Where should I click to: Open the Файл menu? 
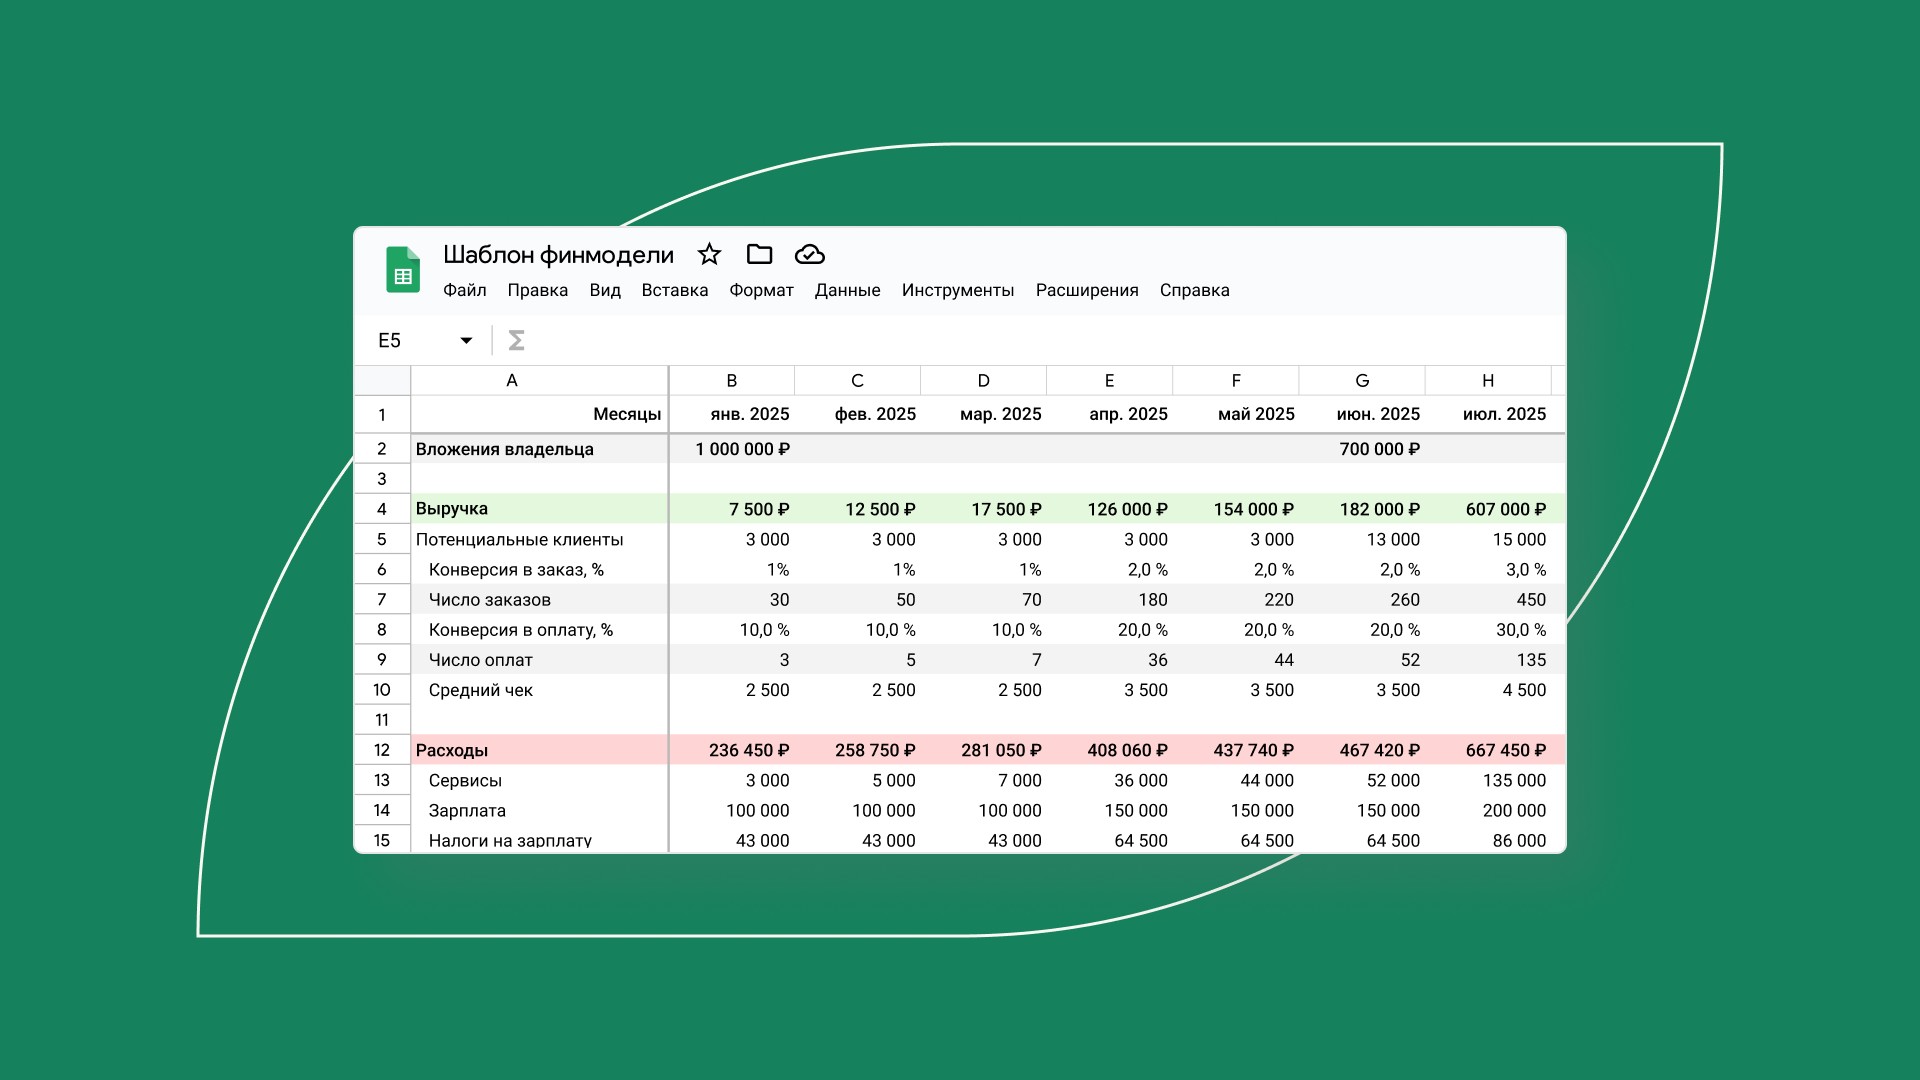click(x=464, y=290)
